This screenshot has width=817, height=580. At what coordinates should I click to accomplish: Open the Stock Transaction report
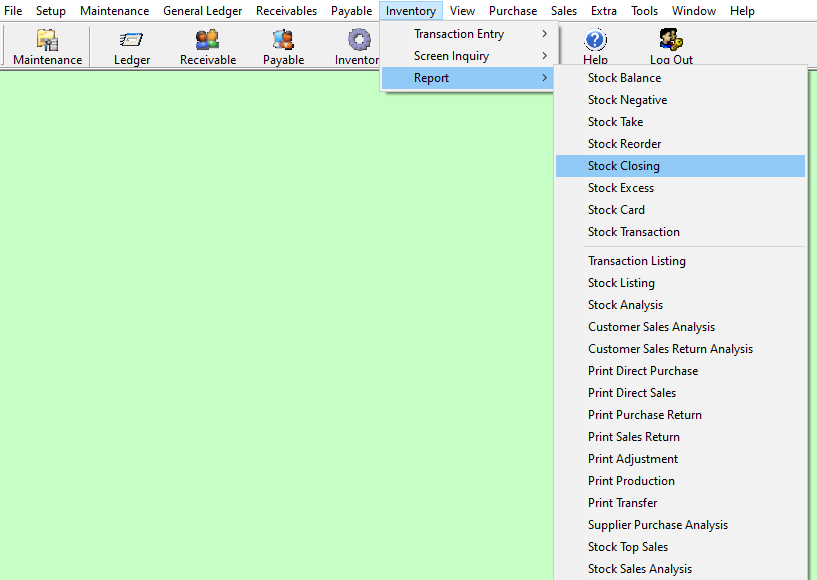(680, 232)
